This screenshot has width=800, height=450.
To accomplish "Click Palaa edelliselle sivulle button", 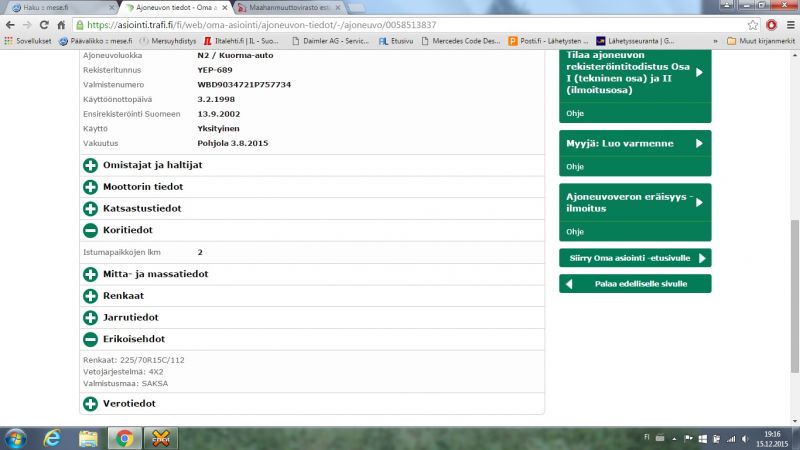I will pyautogui.click(x=635, y=284).
